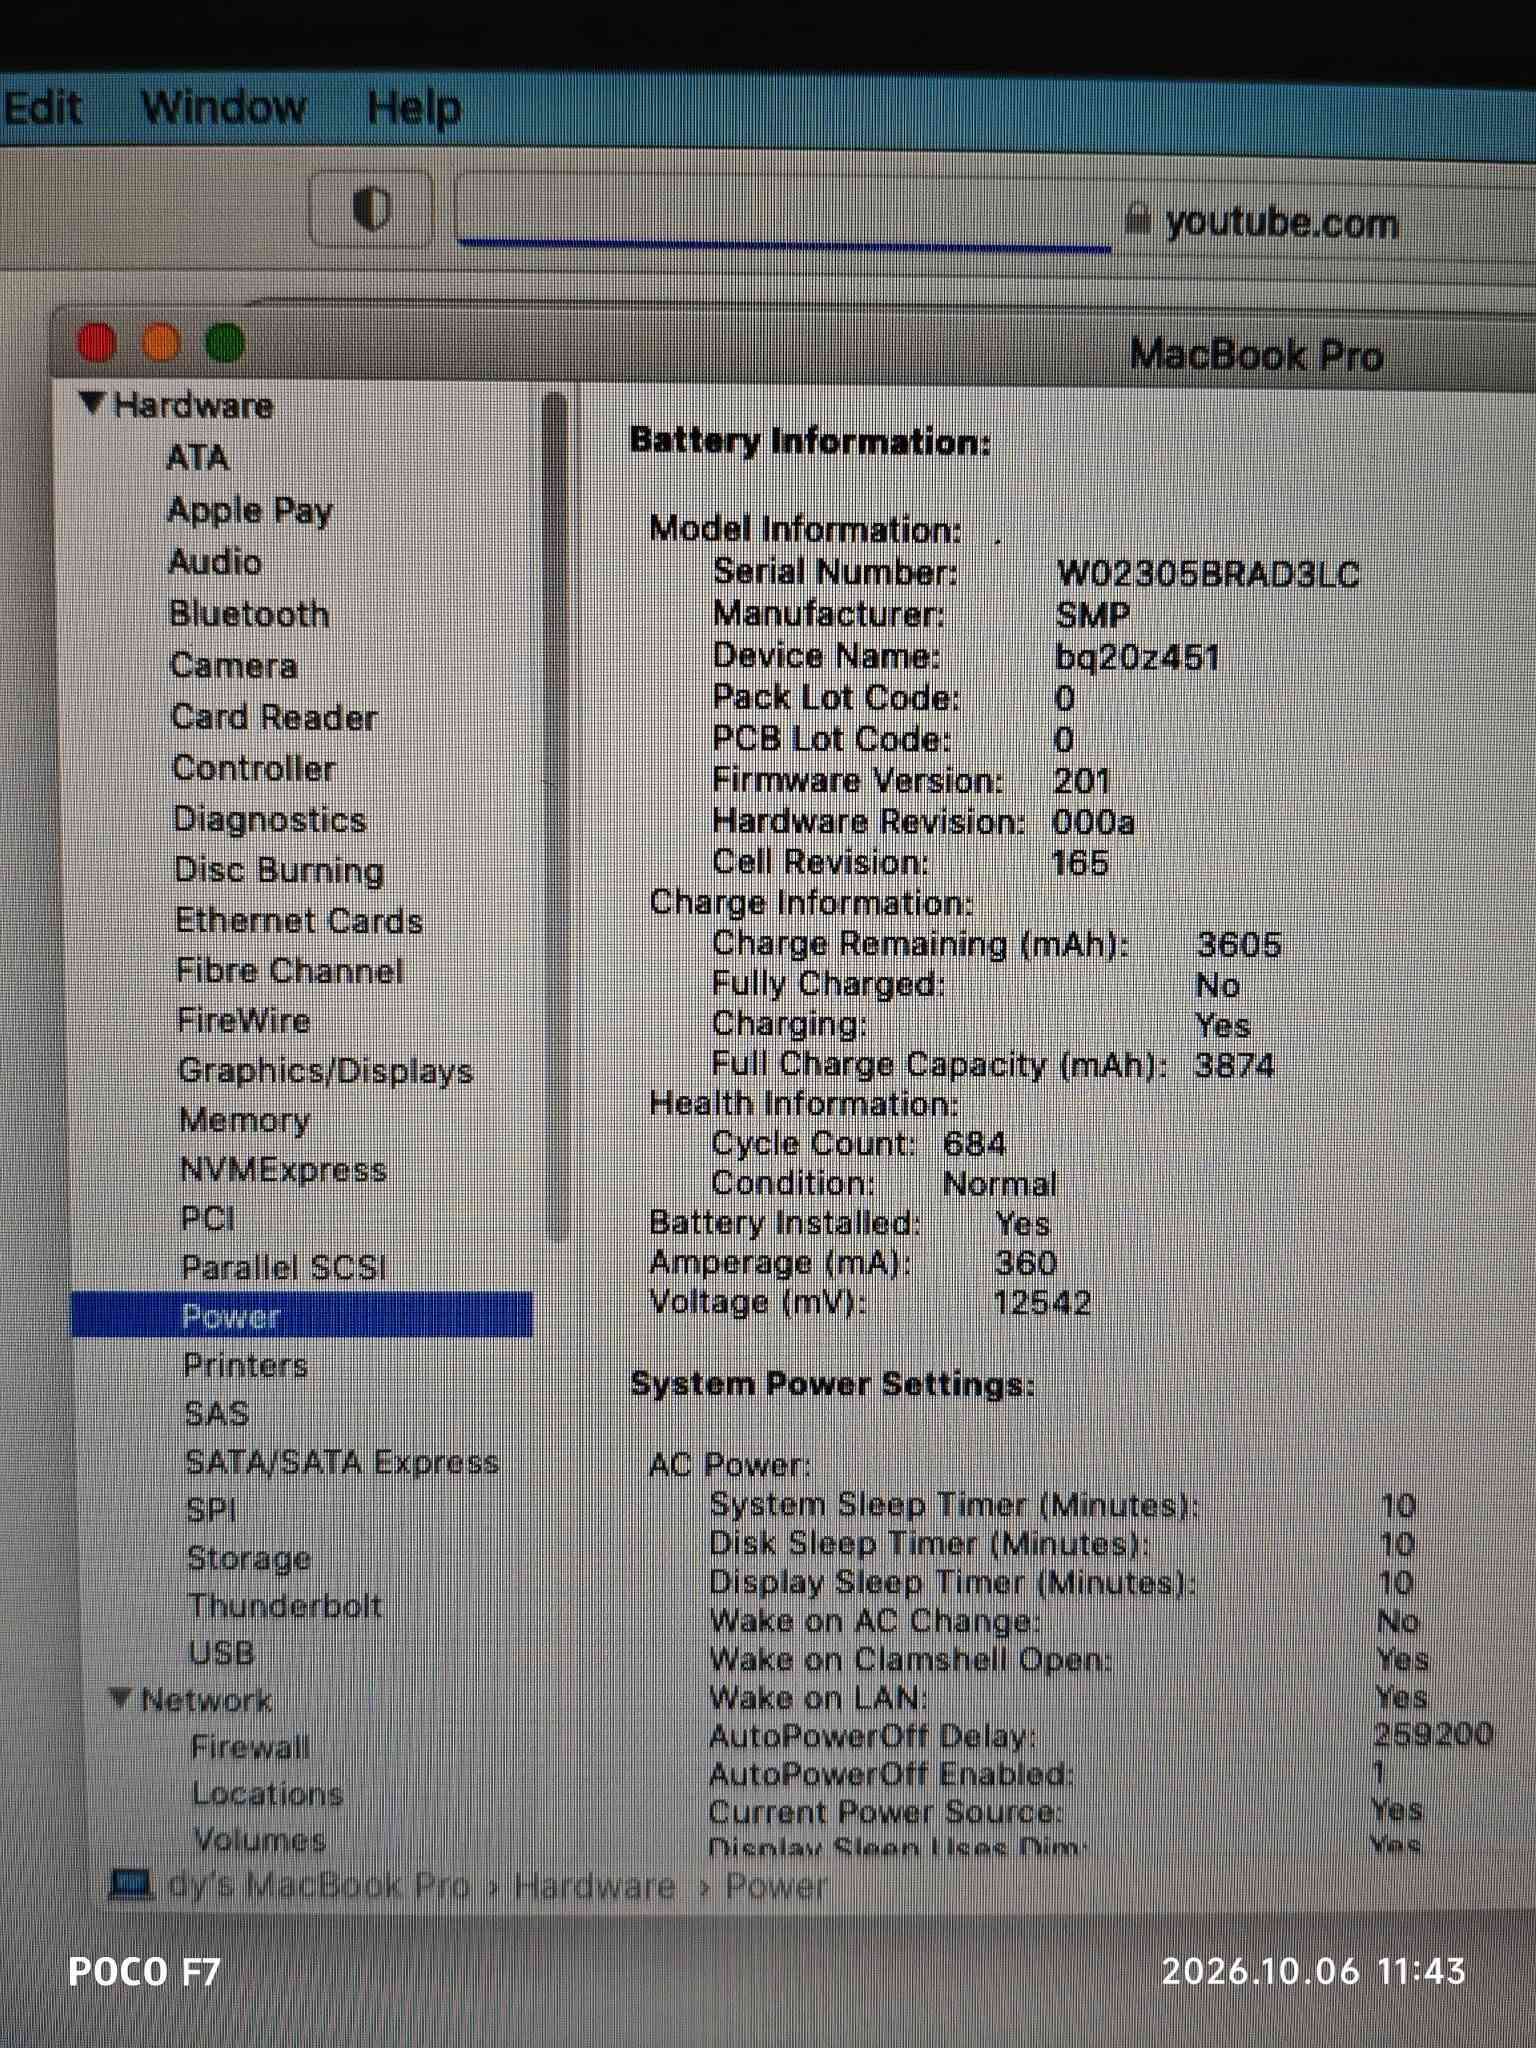Select Camera in the sidebar
Image resolution: width=1536 pixels, height=2048 pixels.
[x=234, y=666]
